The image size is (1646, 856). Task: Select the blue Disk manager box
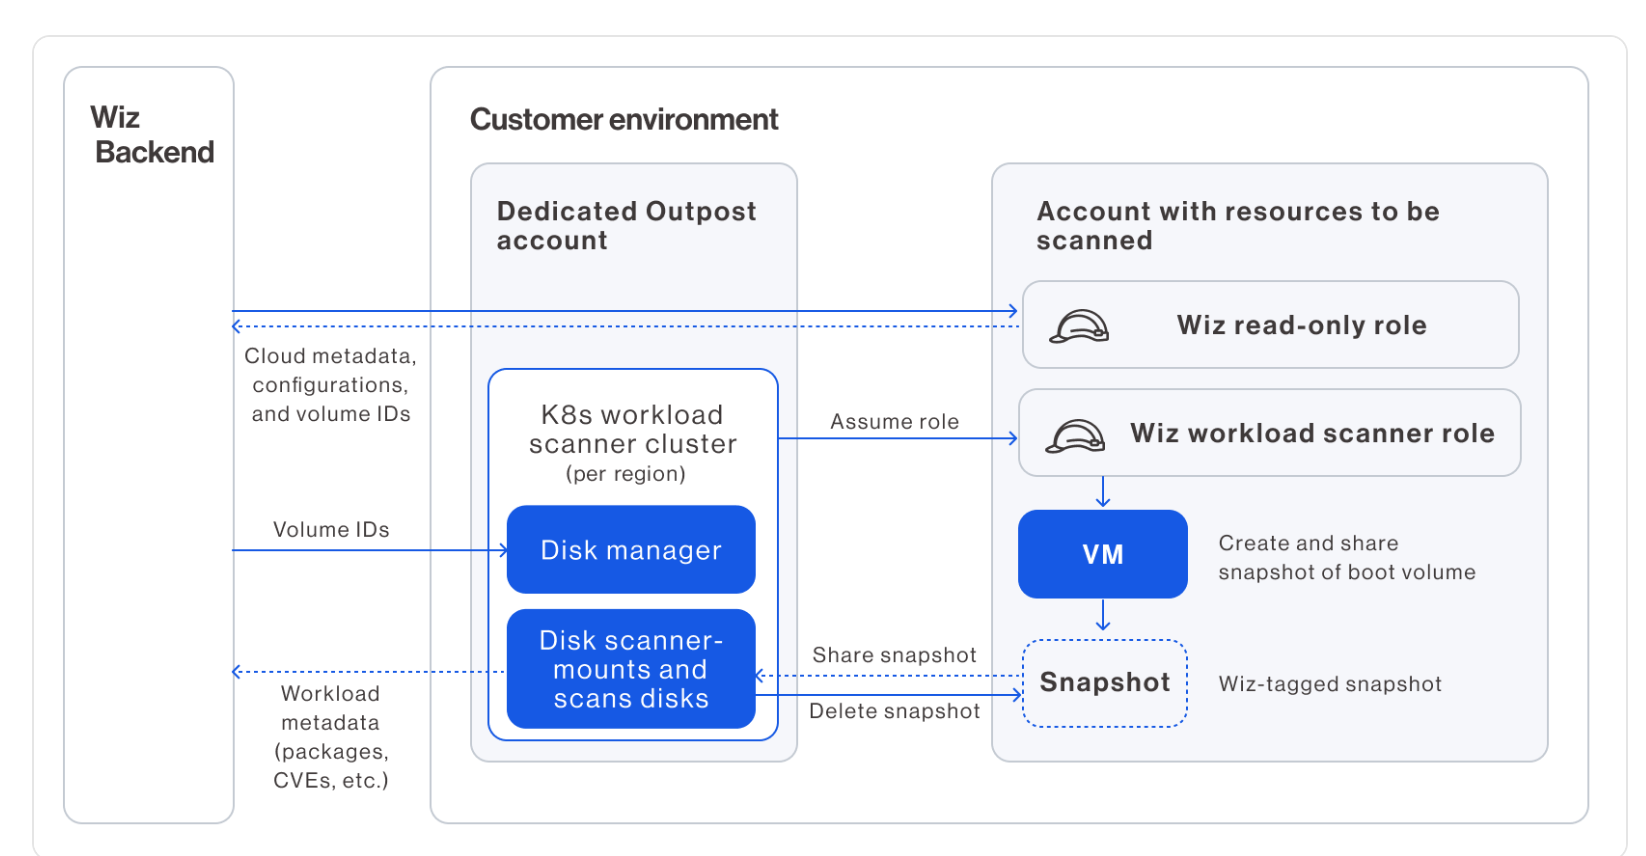(x=631, y=550)
